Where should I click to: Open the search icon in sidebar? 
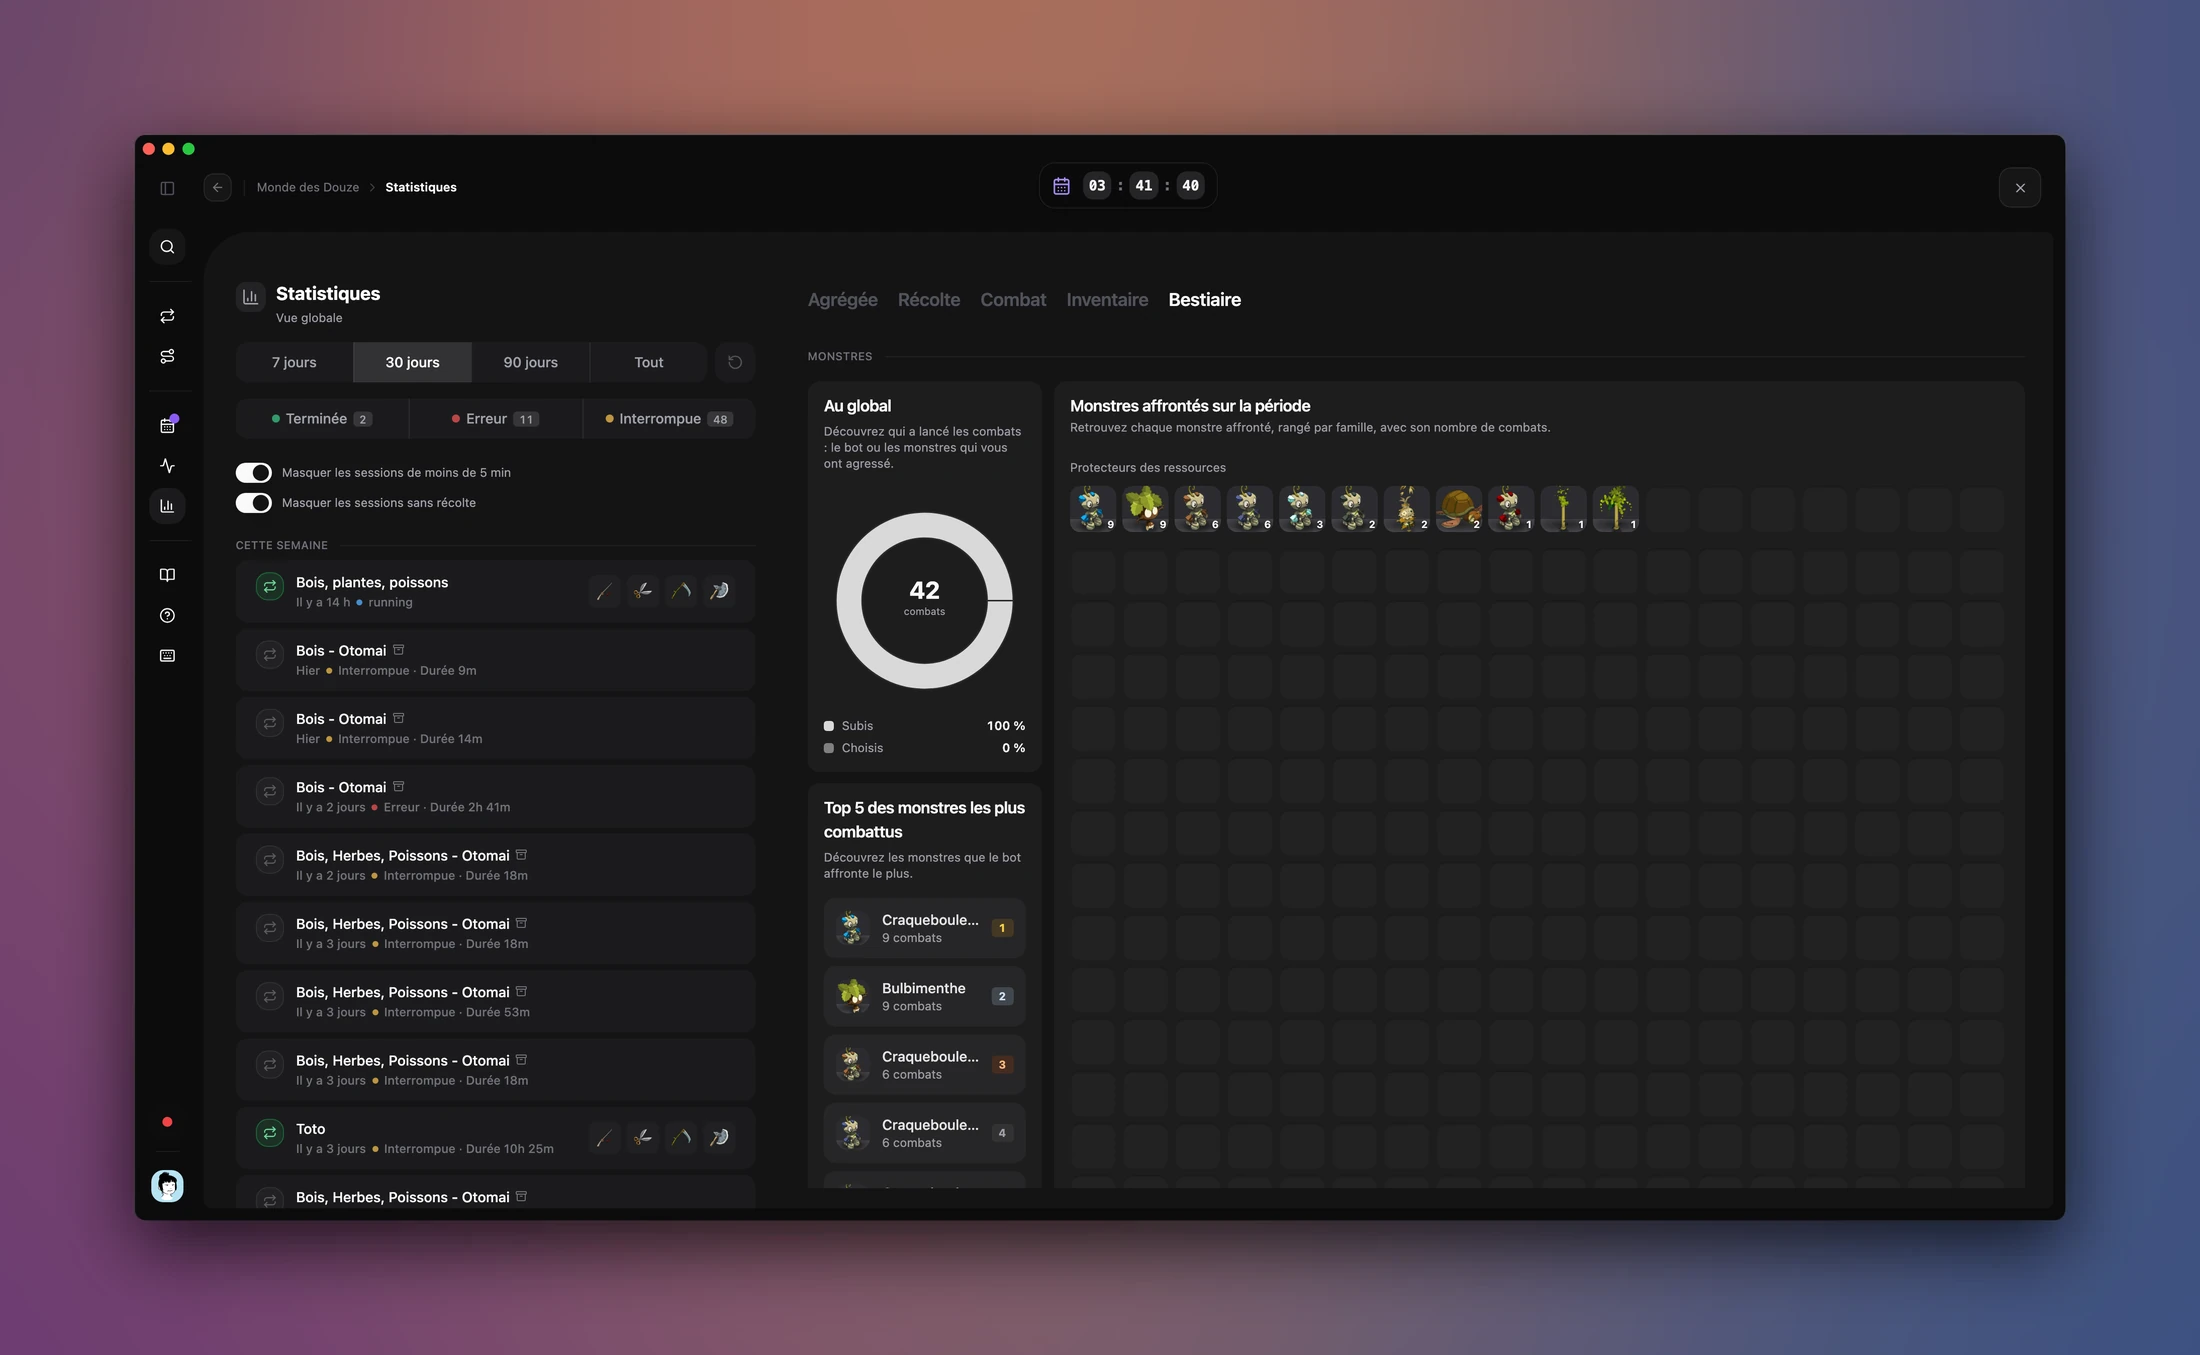tap(167, 247)
